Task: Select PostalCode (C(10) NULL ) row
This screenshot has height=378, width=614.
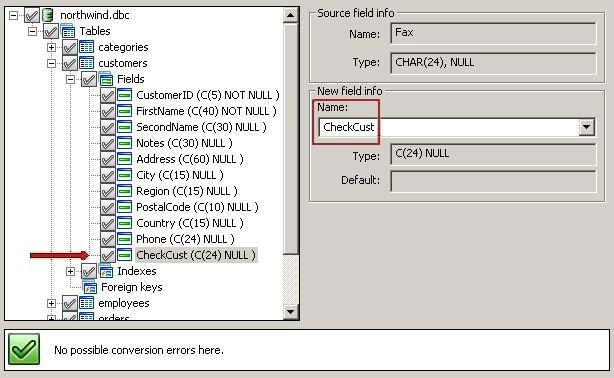Action: (197, 207)
